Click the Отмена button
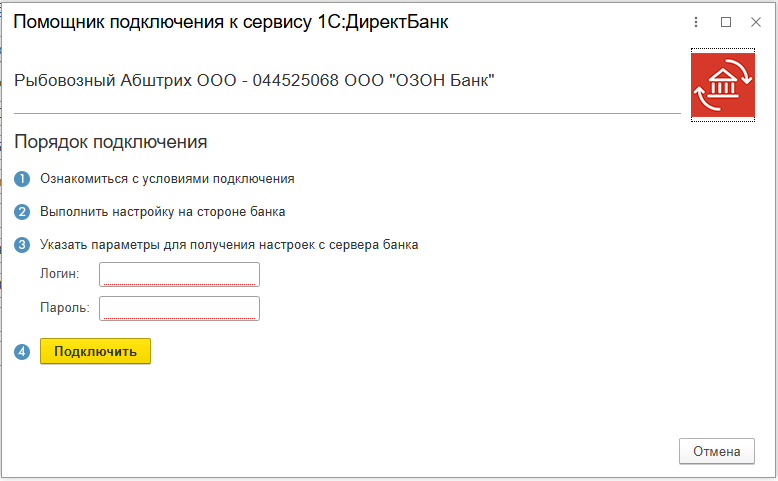The height and width of the screenshot is (481, 778). tap(716, 451)
